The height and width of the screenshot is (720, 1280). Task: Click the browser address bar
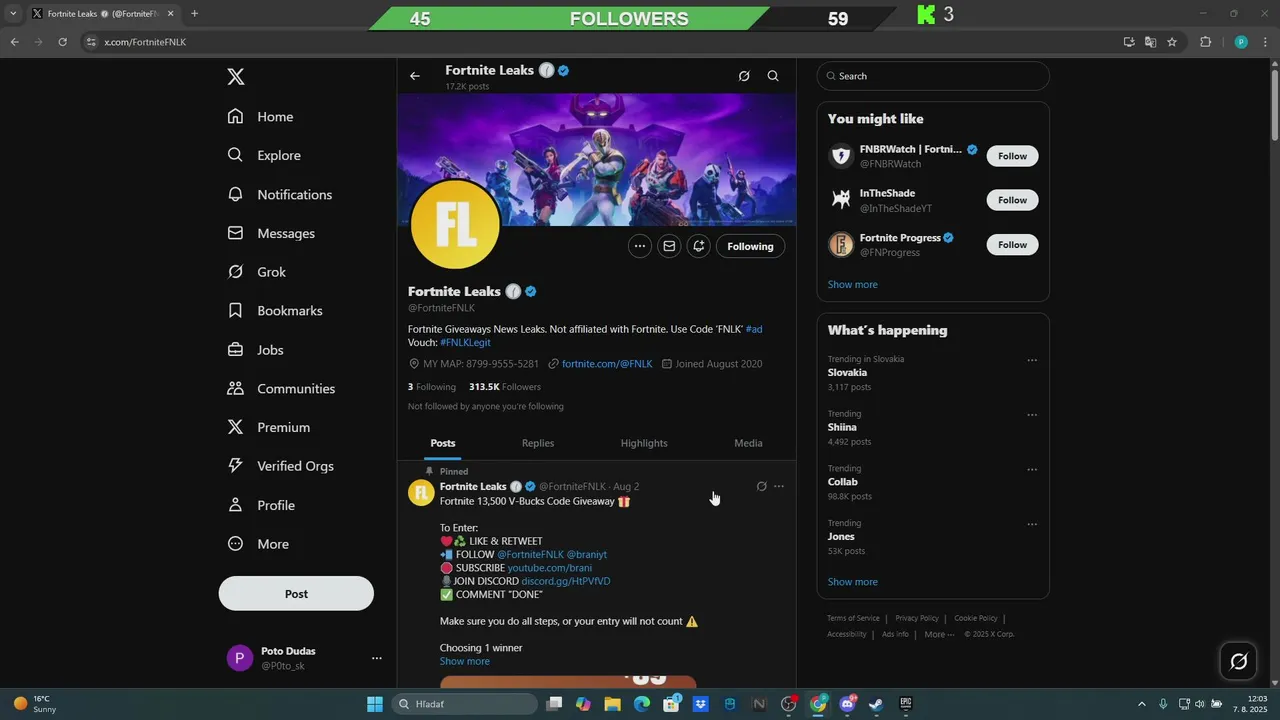[x=600, y=42]
